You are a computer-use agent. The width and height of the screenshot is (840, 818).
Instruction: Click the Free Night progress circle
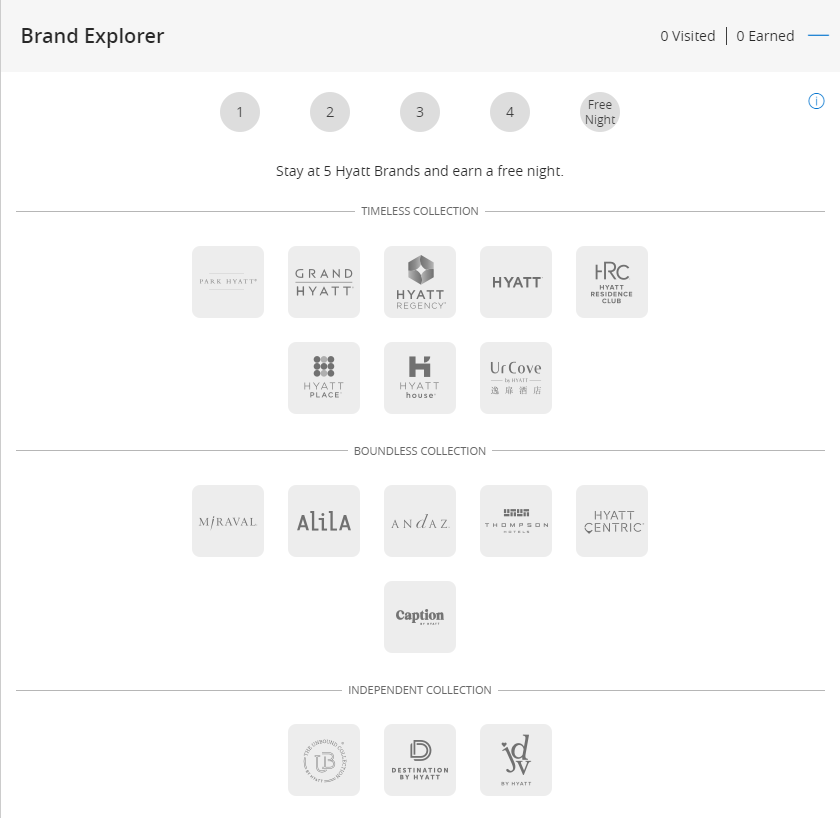[x=600, y=112]
